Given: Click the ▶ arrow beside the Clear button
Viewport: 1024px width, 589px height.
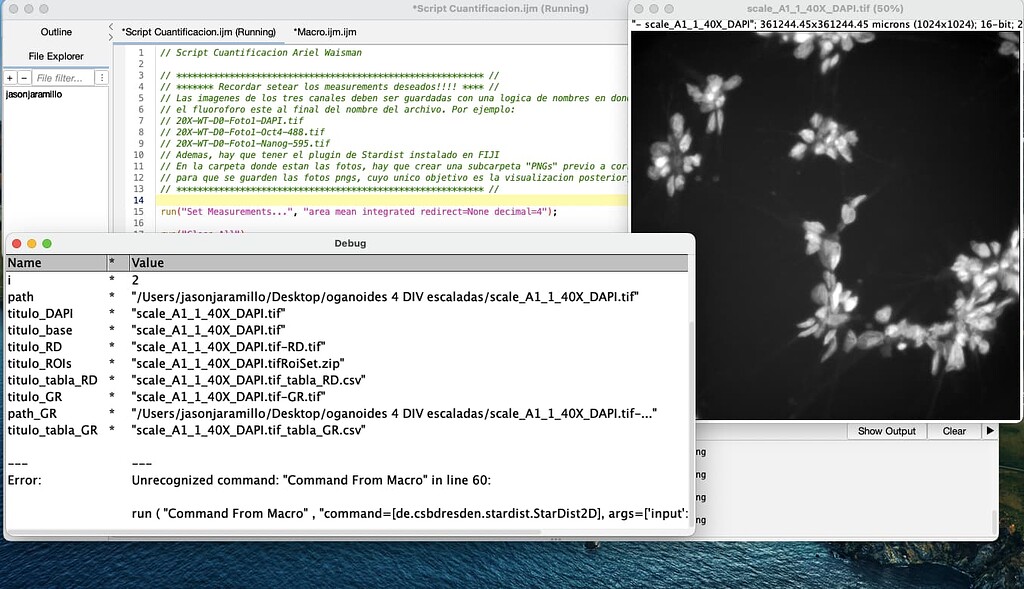Looking at the screenshot, I should [989, 431].
